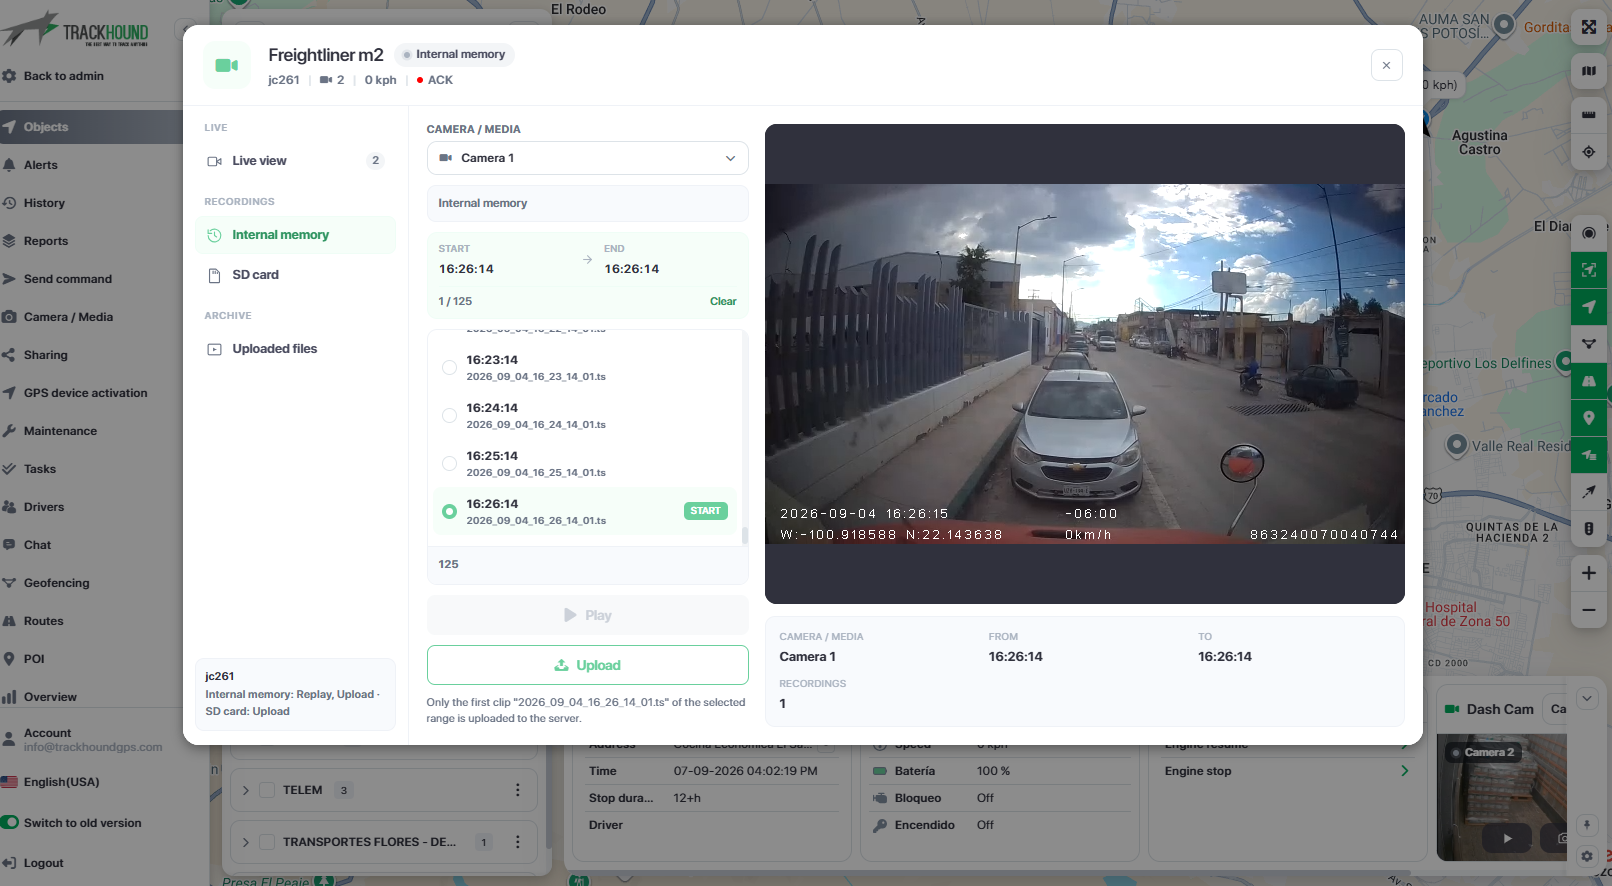Close the Freightliner m2 dialog

[x=1386, y=65]
